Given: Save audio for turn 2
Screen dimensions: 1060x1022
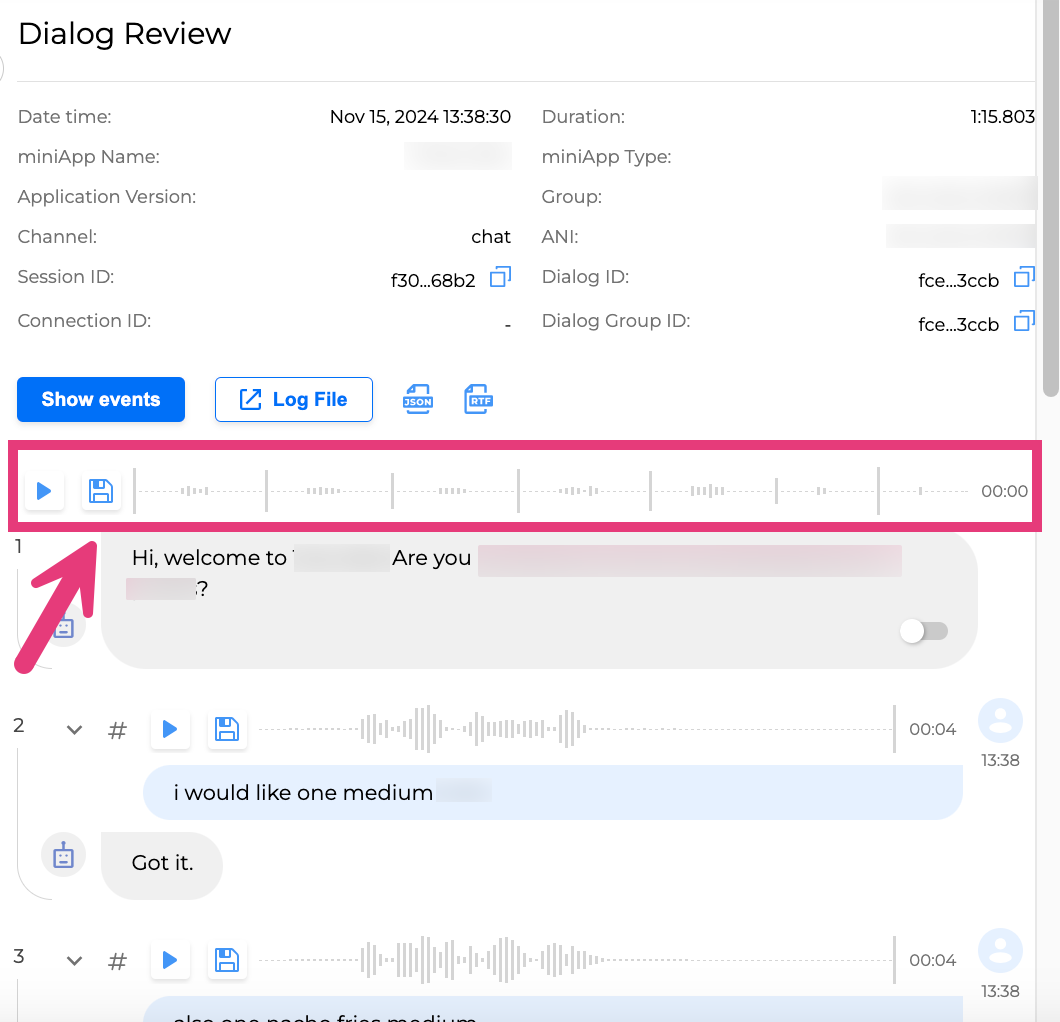Looking at the screenshot, I should point(227,729).
